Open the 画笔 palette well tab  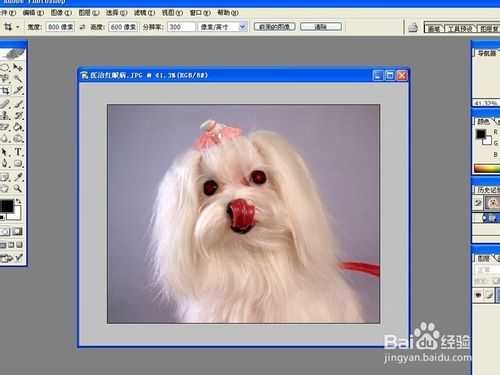click(x=434, y=28)
